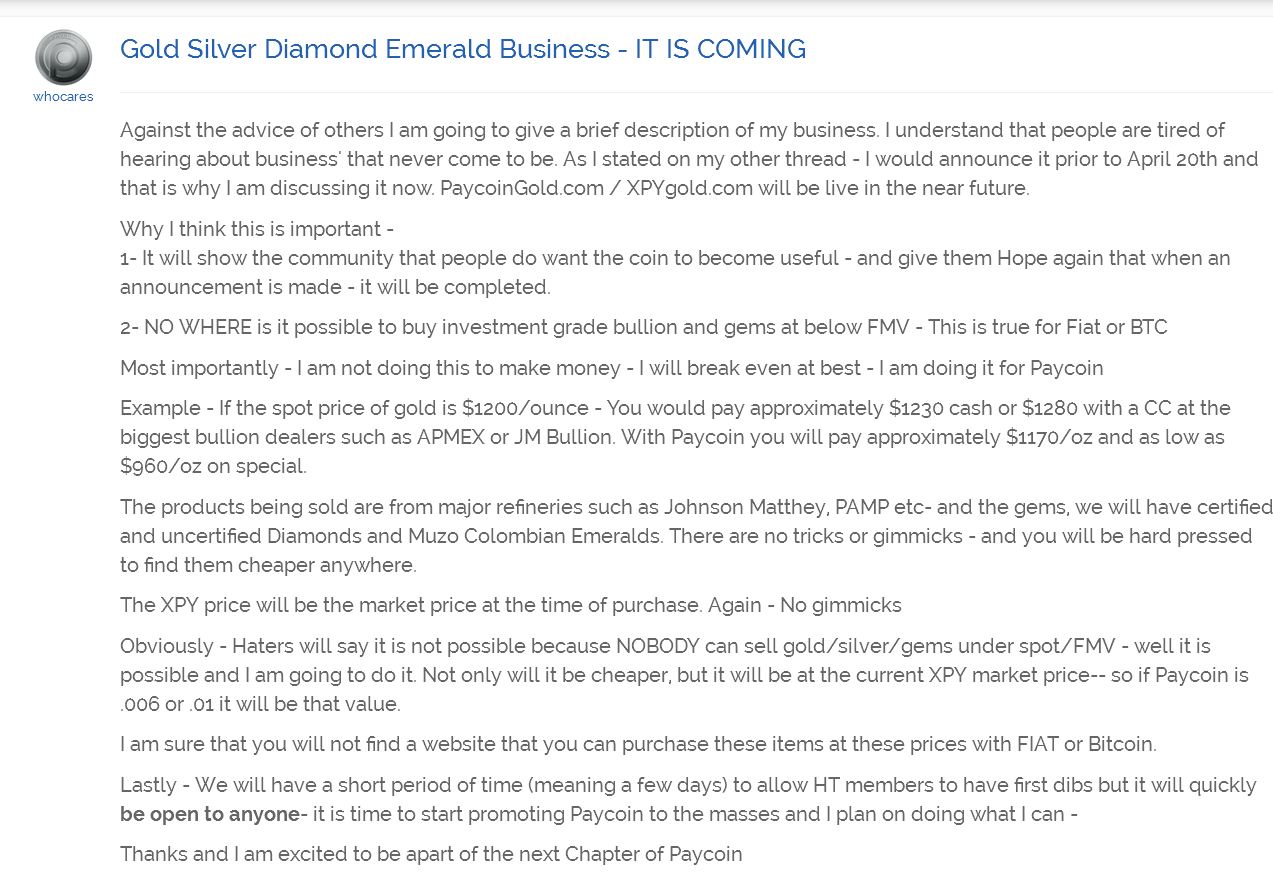Click the bold 'be open to anyone' text
This screenshot has width=1273, height=874.
pyautogui.click(x=209, y=814)
